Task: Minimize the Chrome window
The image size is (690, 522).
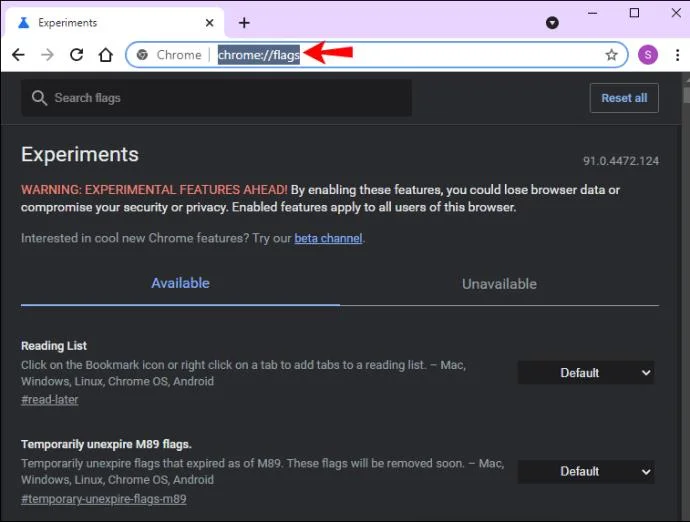Action: [x=593, y=13]
